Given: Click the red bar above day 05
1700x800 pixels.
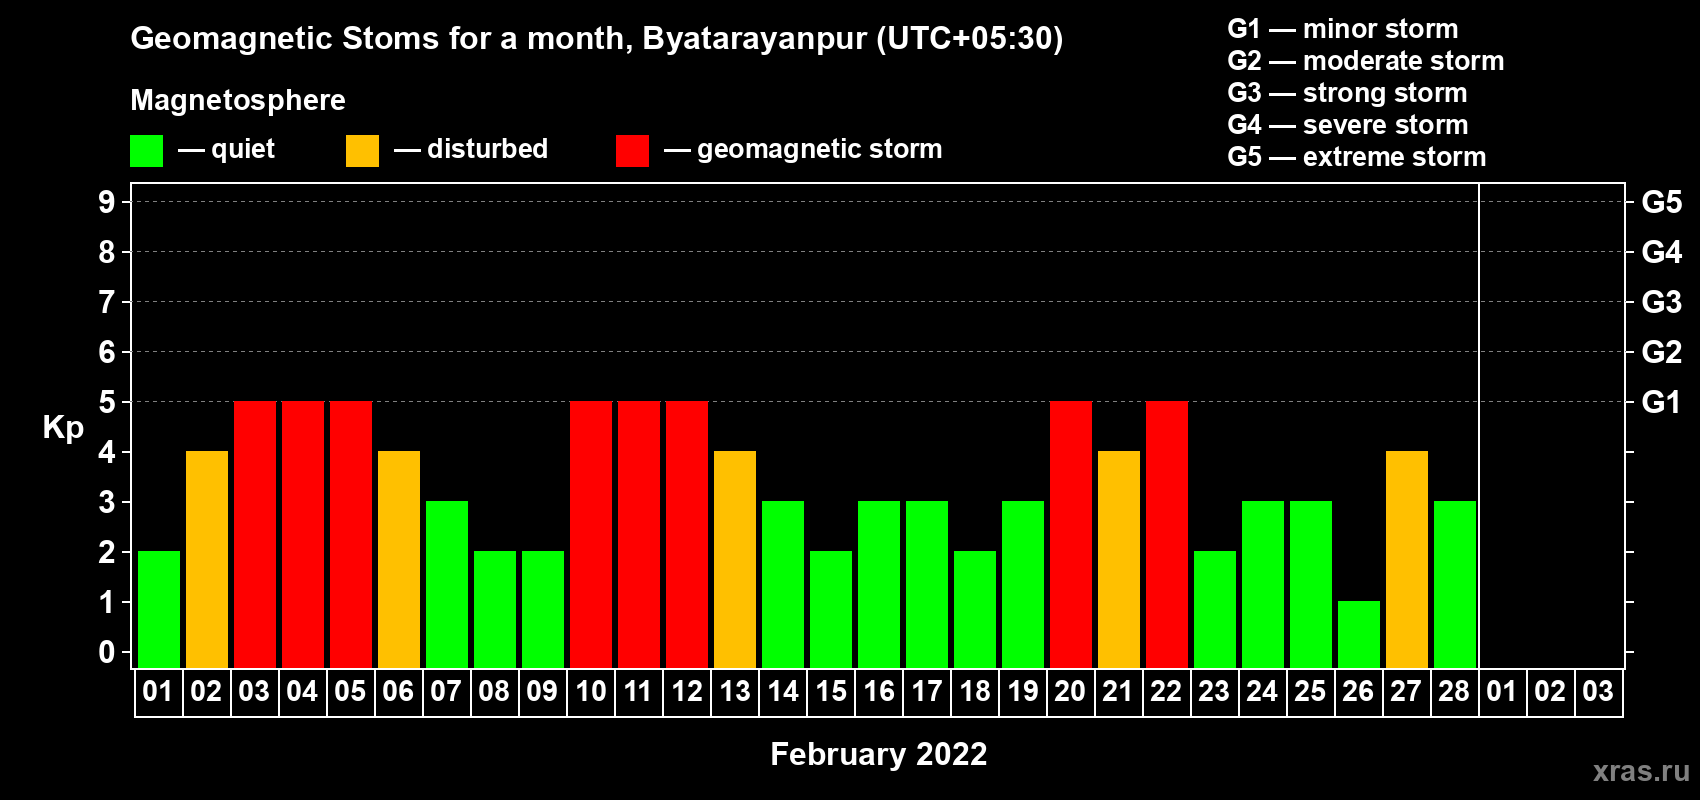Looking at the screenshot, I should [351, 534].
